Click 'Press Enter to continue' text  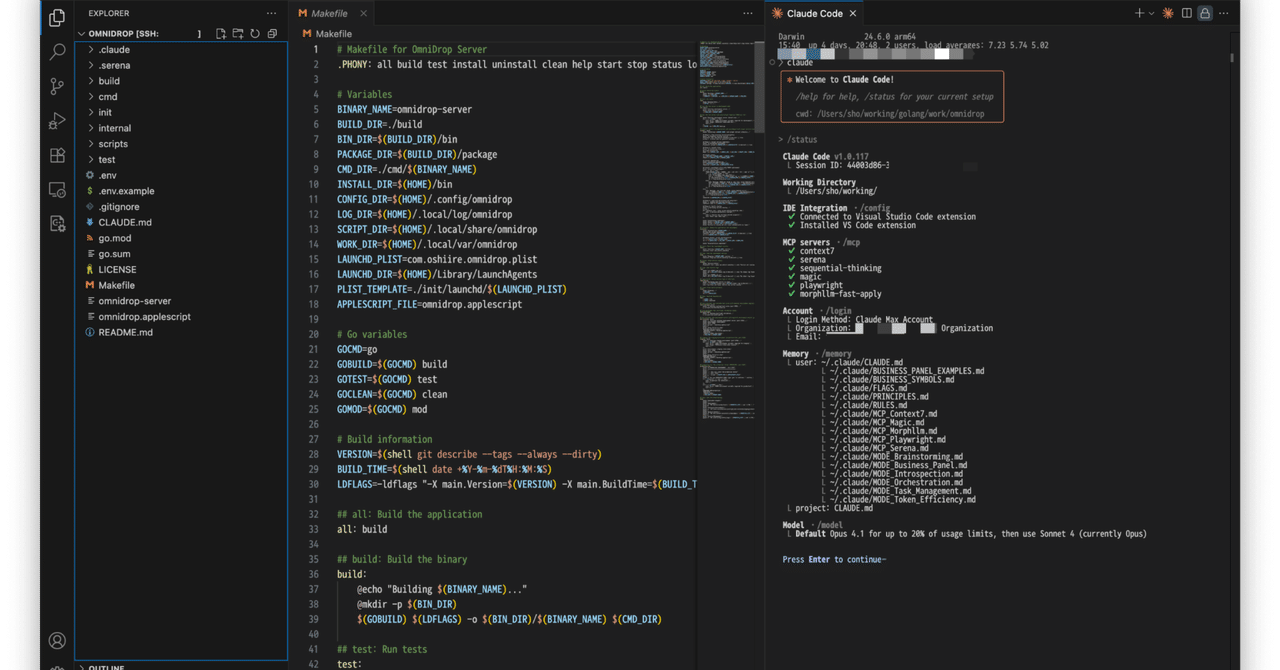[834, 560]
